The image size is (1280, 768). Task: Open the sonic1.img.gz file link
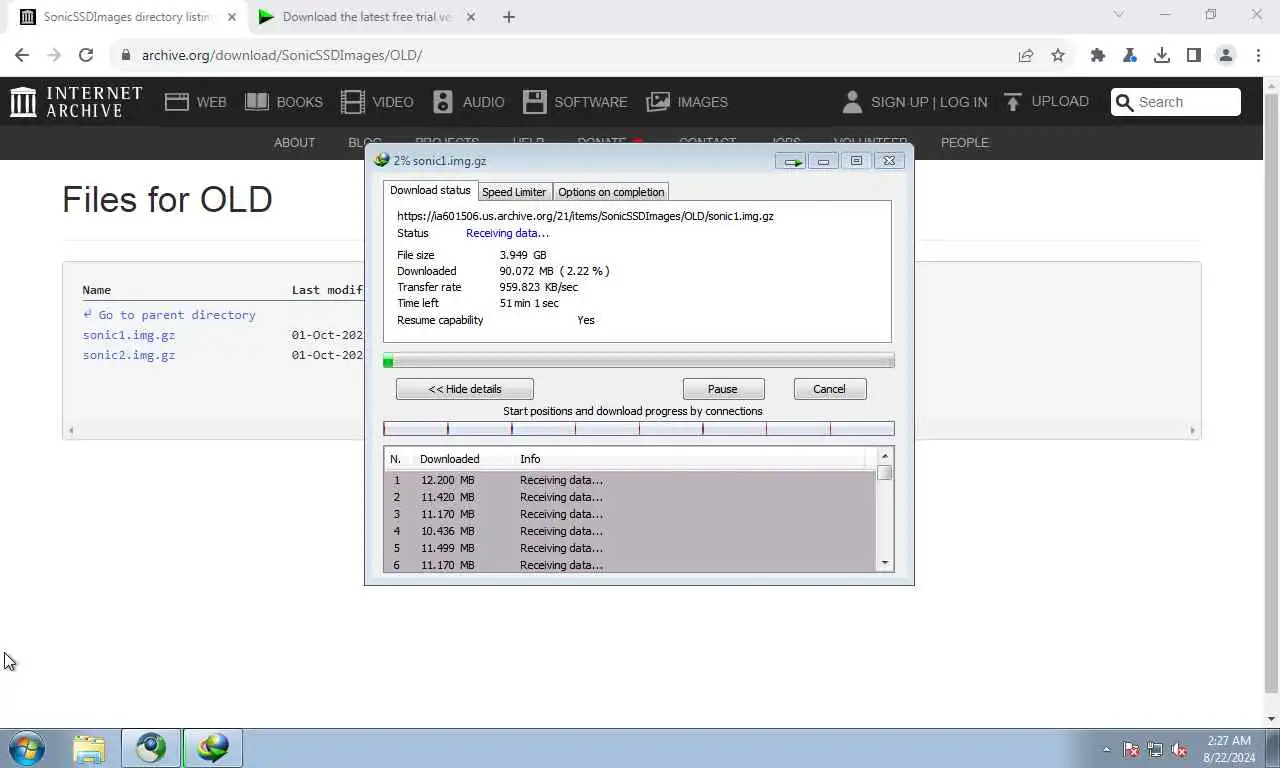tap(129, 335)
